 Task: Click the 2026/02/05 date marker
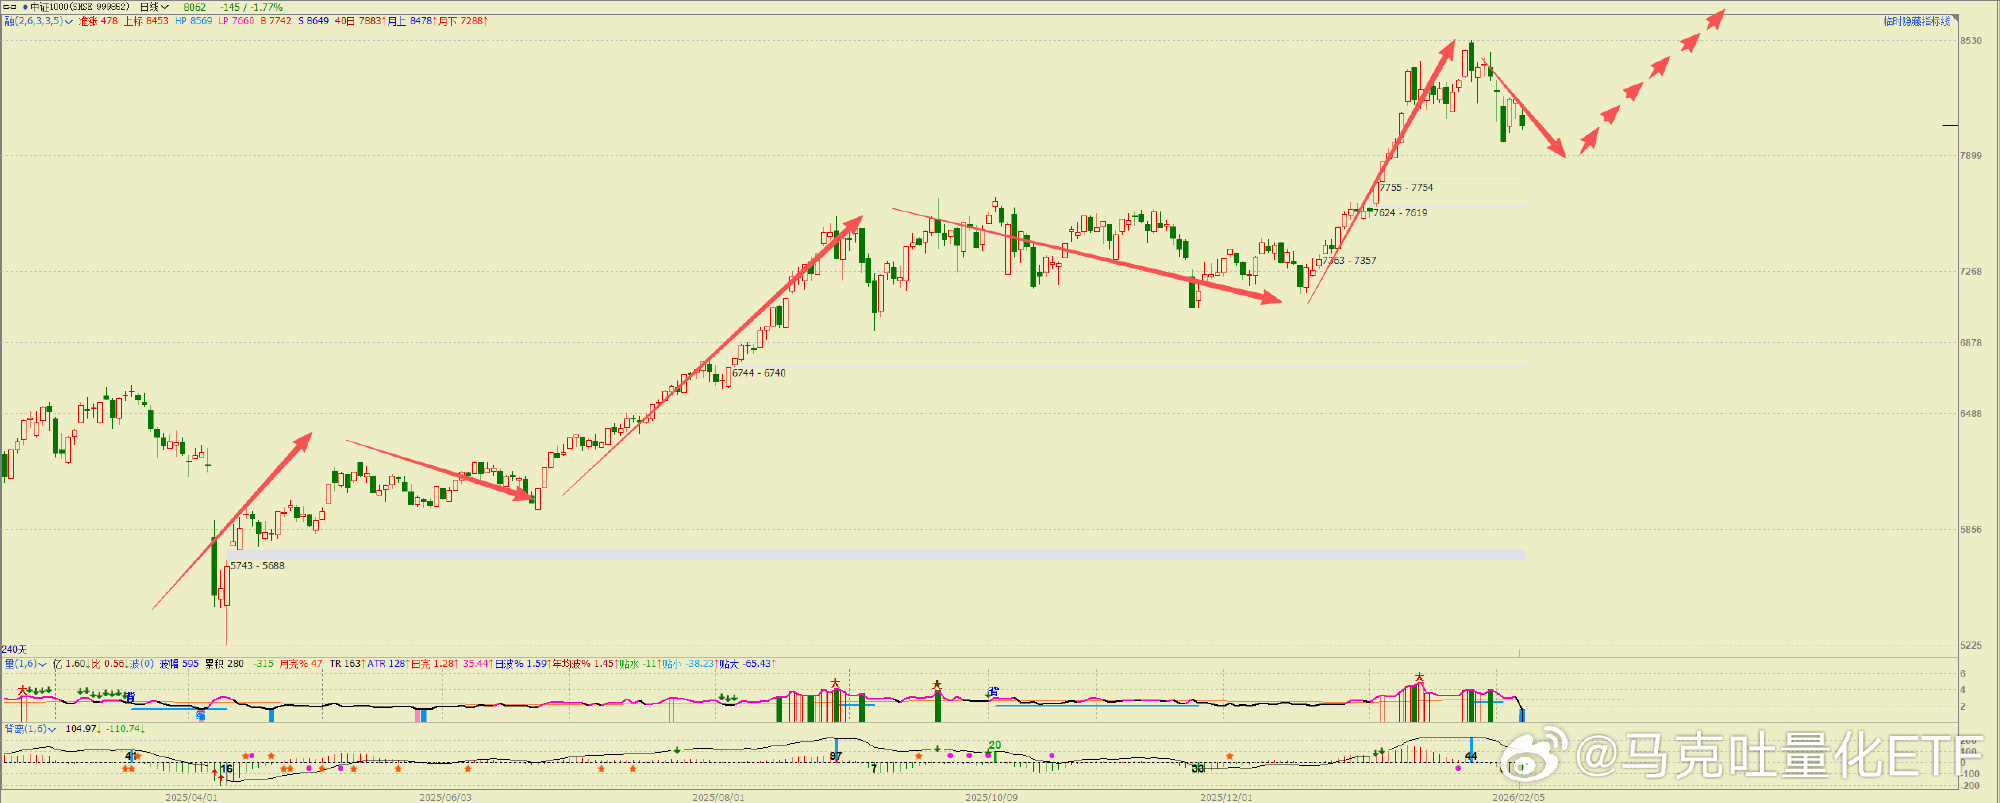point(1518,797)
